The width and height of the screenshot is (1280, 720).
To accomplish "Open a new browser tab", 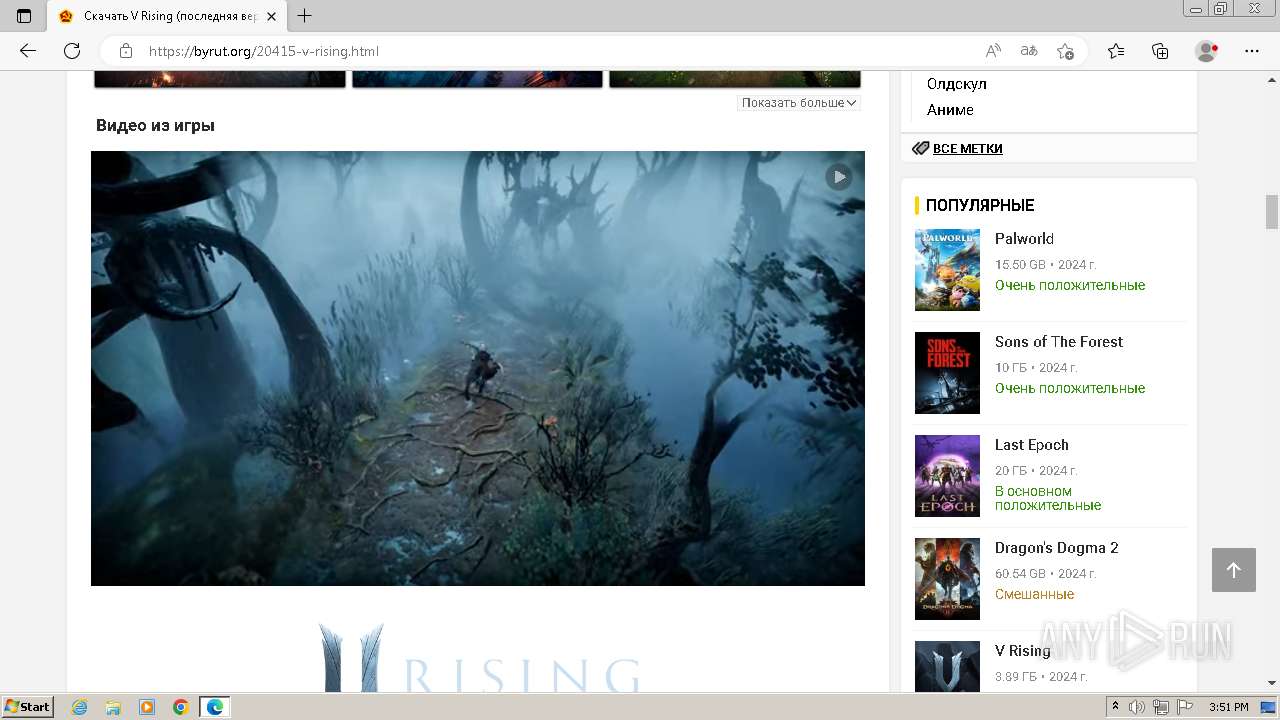I will point(305,16).
